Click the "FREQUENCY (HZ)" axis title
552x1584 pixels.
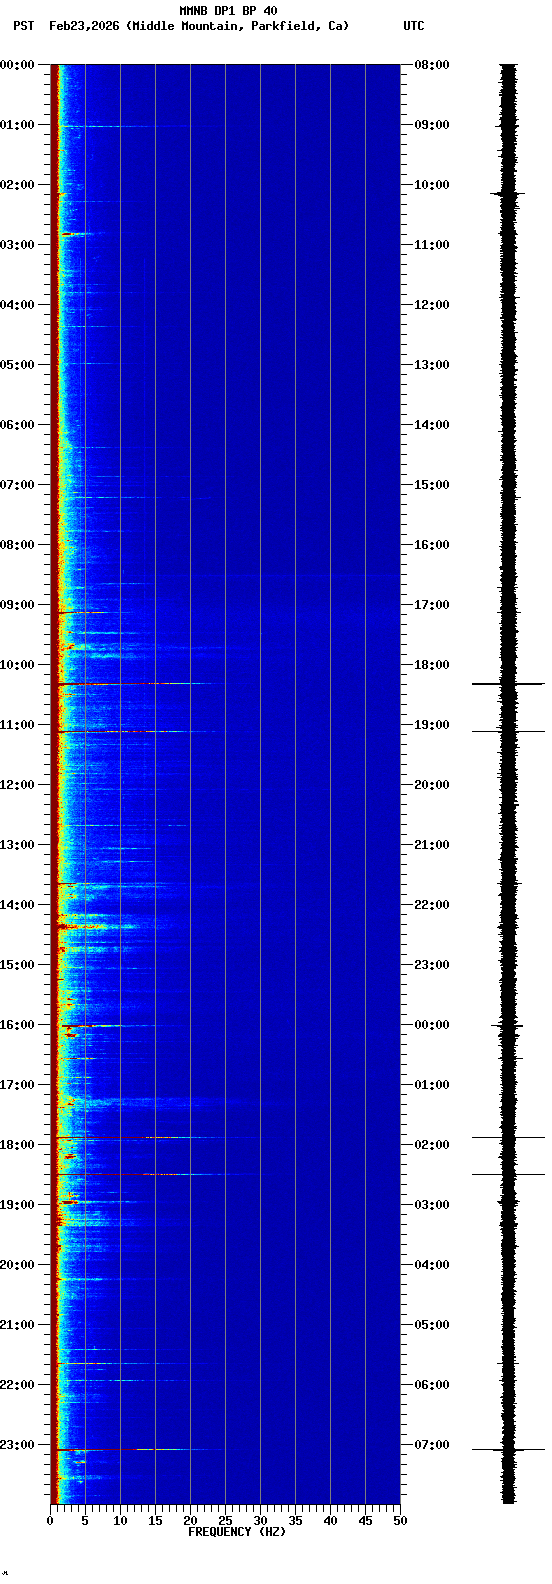coord(237,1532)
